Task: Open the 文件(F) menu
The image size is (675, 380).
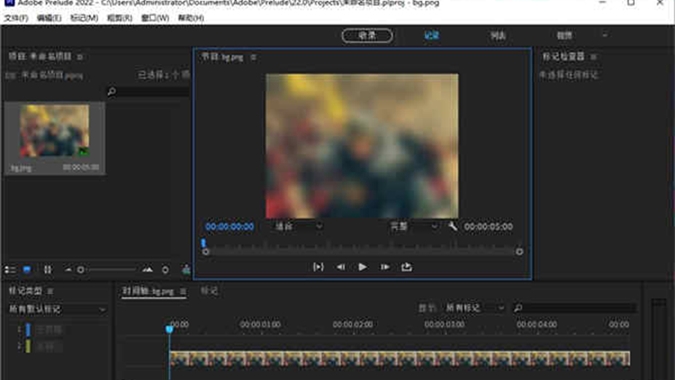Action: [x=16, y=18]
